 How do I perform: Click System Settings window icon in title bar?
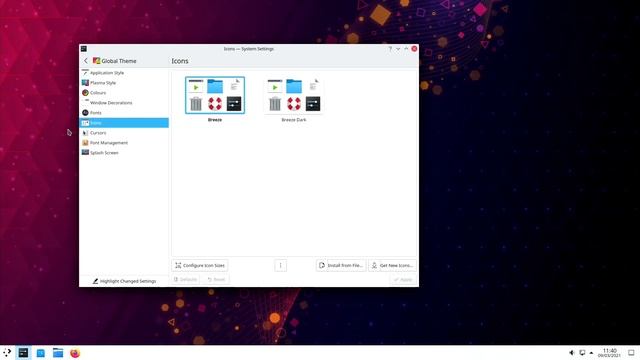tap(84, 49)
